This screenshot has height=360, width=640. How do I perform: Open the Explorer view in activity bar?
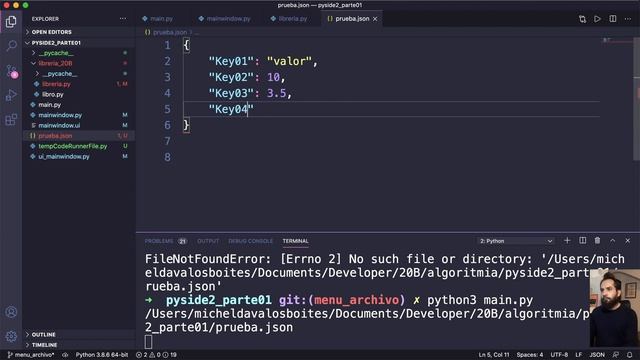pyautogui.click(x=11, y=21)
